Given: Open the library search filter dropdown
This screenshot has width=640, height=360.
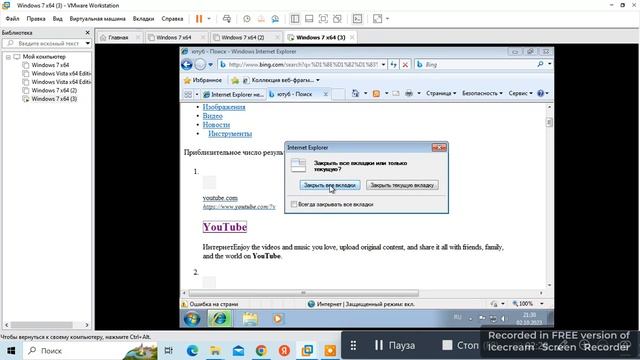Looking at the screenshot, I should [88, 43].
